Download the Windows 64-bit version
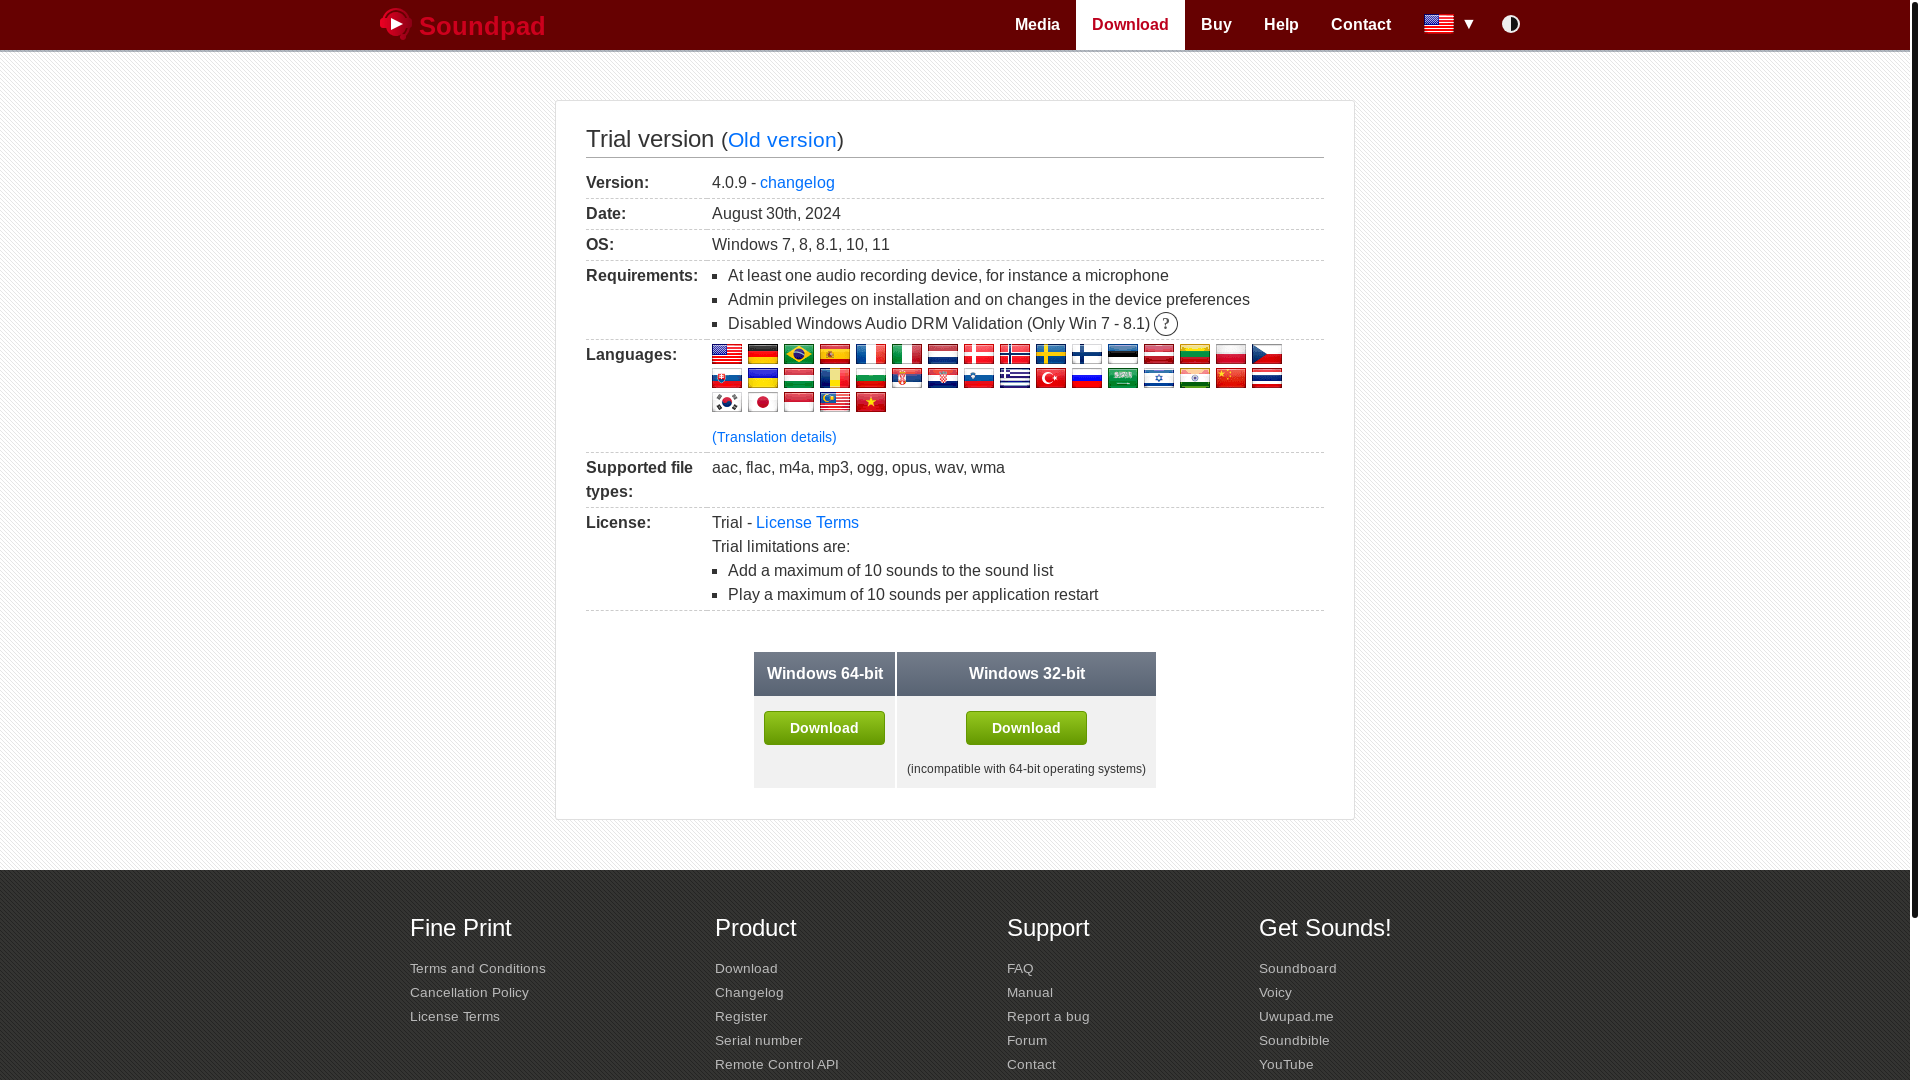 [824, 728]
